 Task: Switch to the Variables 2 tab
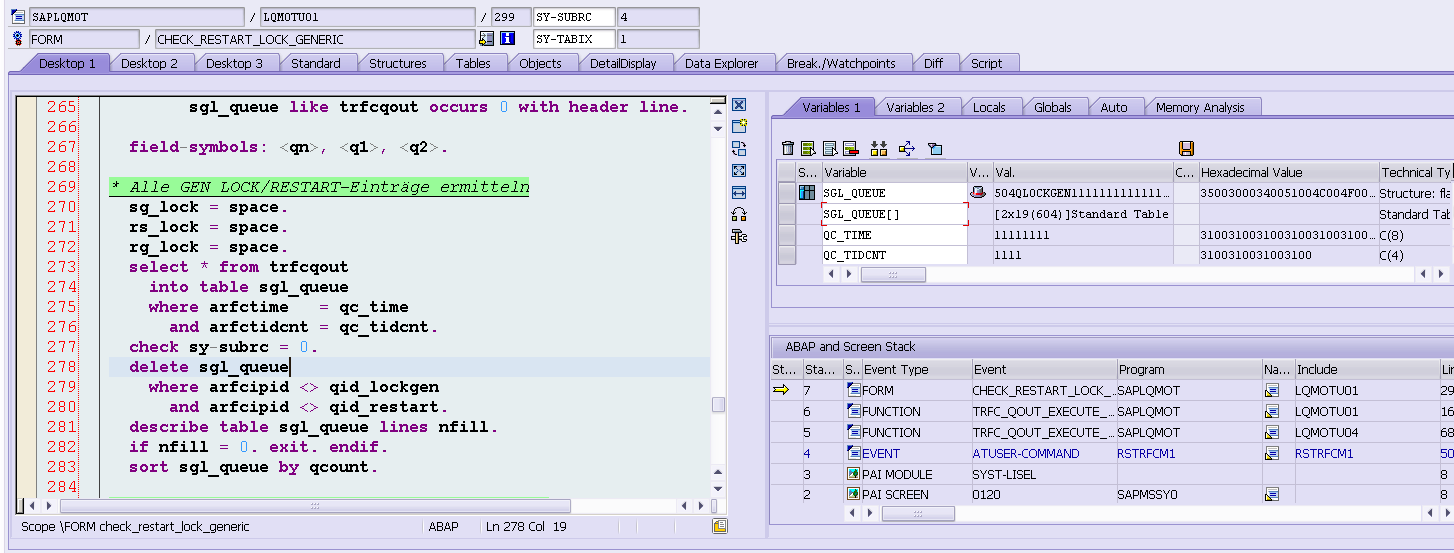pos(915,107)
